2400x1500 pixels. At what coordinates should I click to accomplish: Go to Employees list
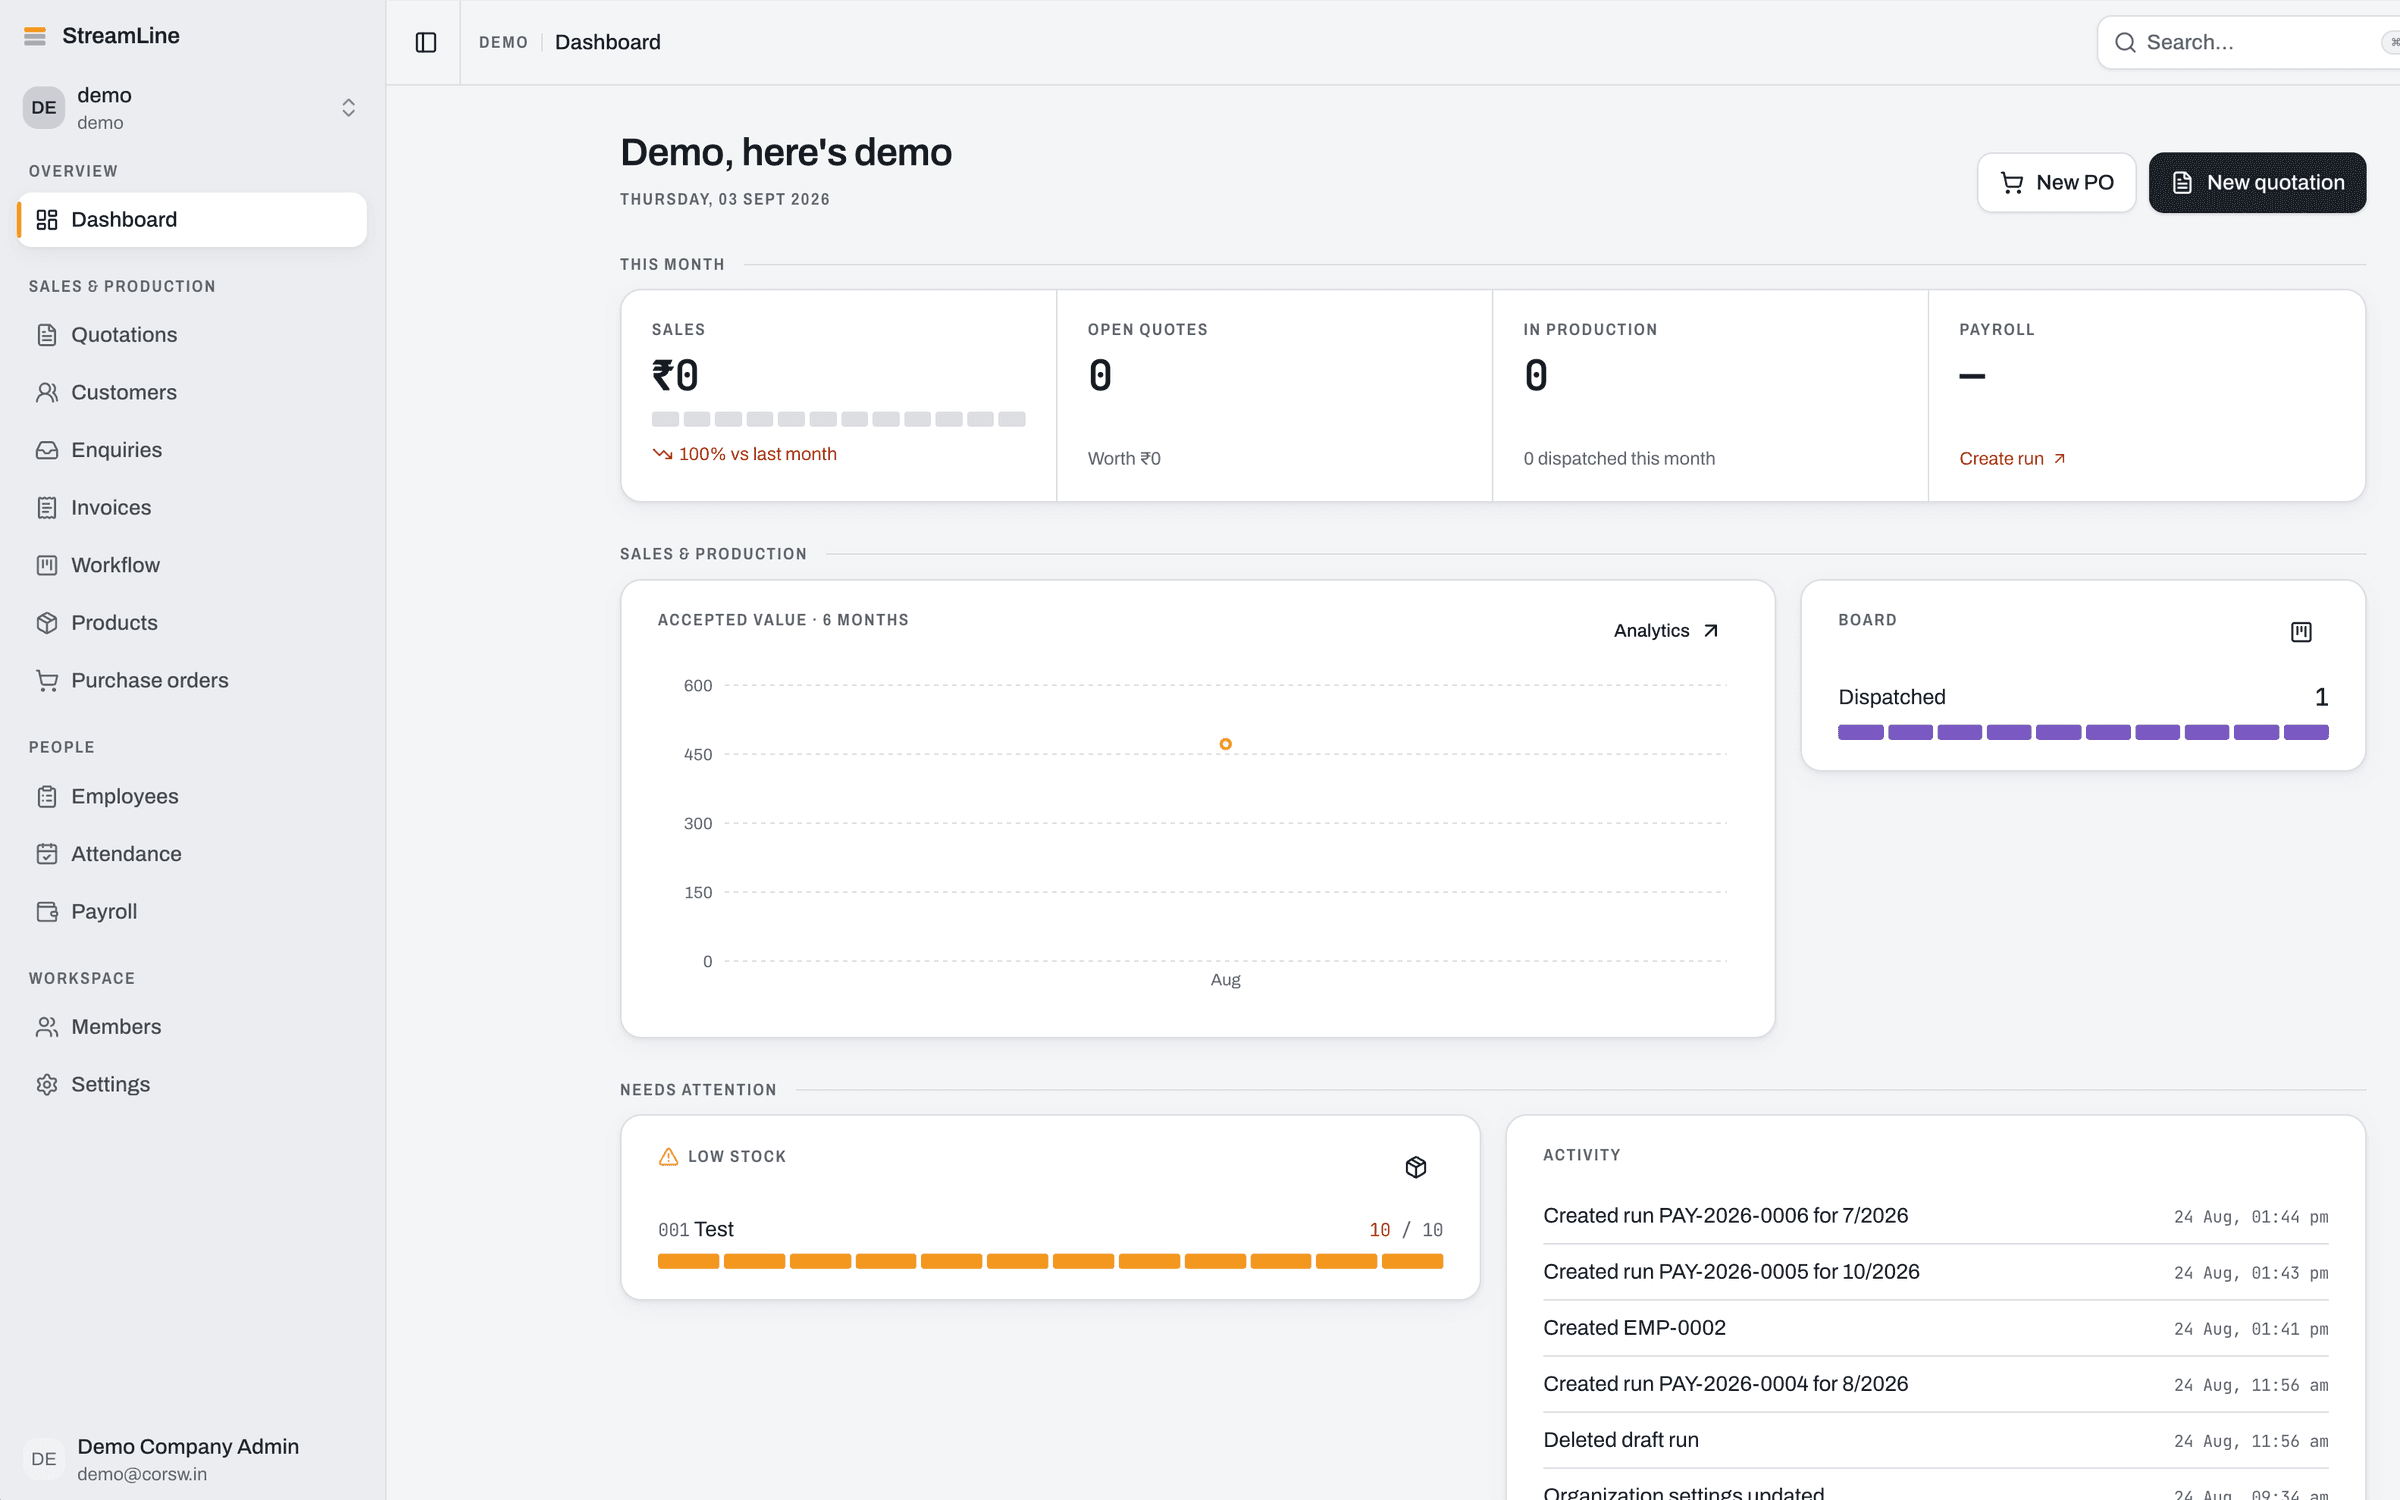(x=192, y=797)
